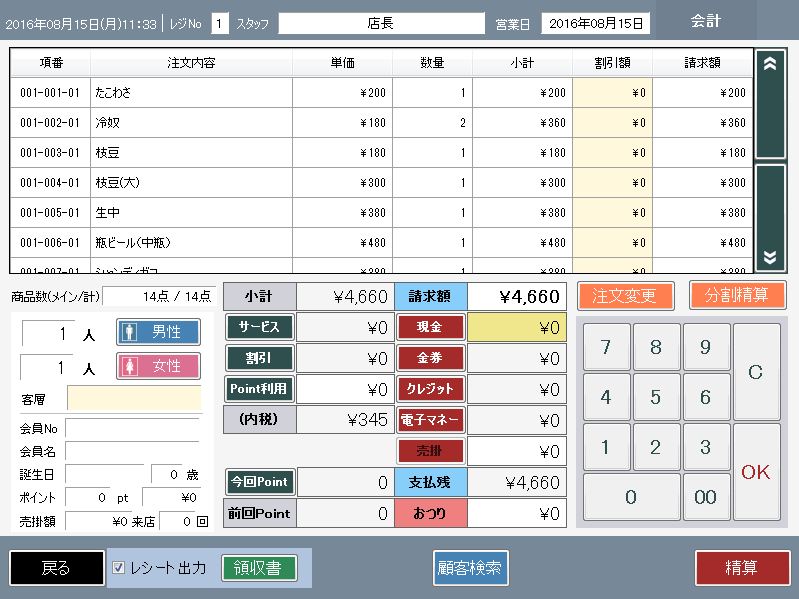This screenshot has height=599, width=799.
Task: Click the 数量 cell showing 2
Action: tap(433, 123)
